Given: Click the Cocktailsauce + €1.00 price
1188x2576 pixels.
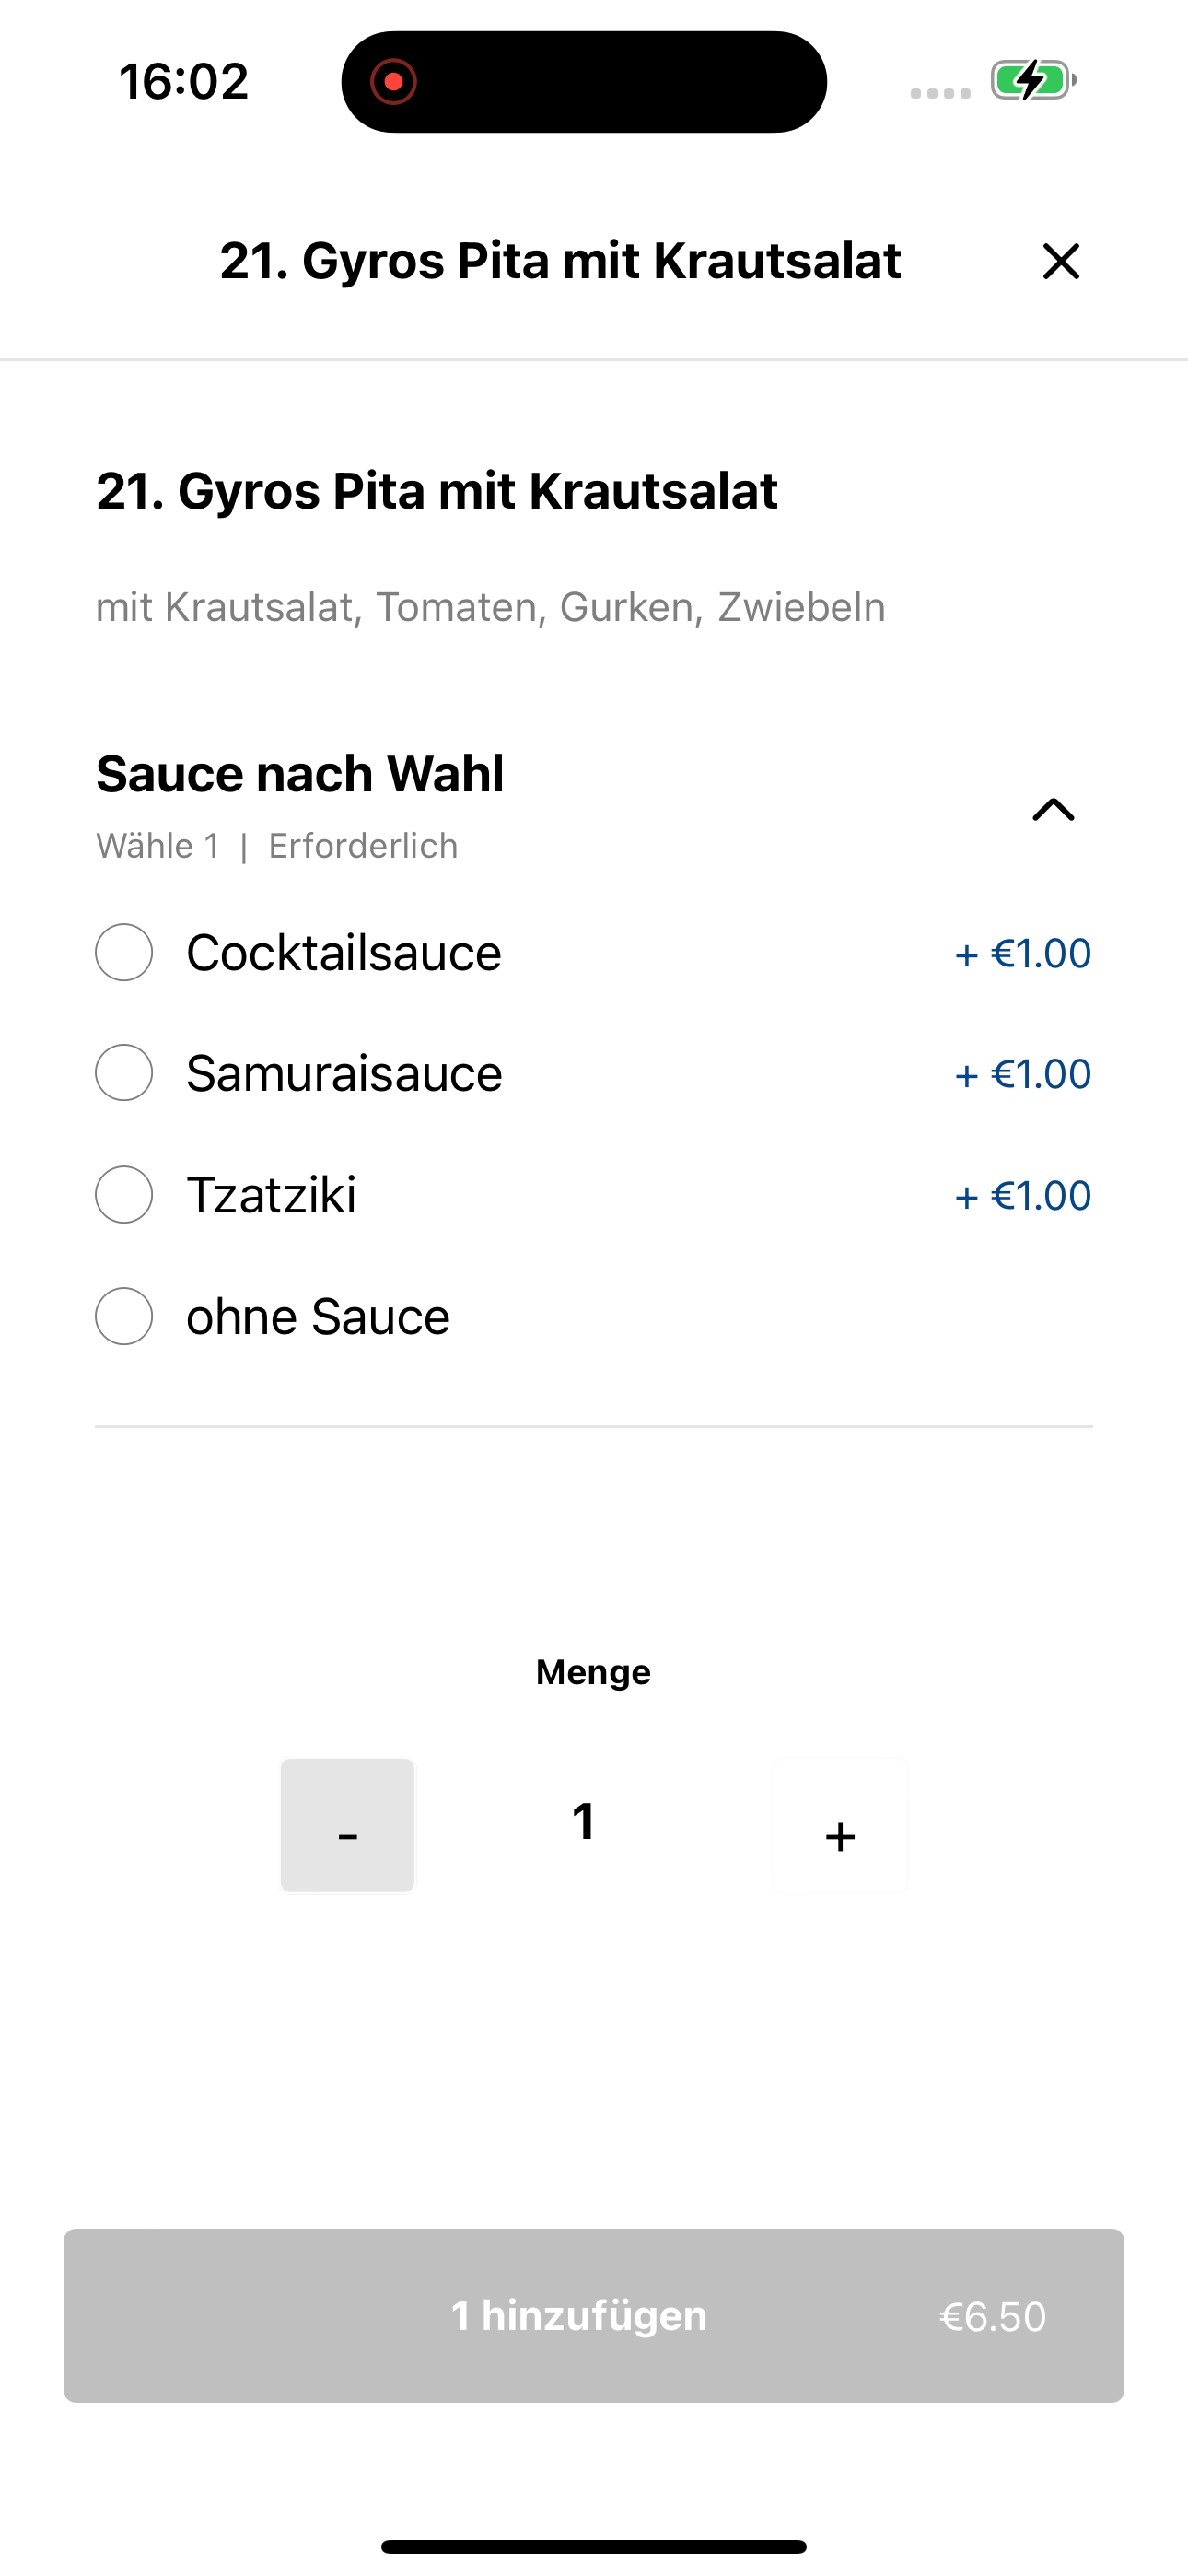Looking at the screenshot, I should tap(1023, 953).
